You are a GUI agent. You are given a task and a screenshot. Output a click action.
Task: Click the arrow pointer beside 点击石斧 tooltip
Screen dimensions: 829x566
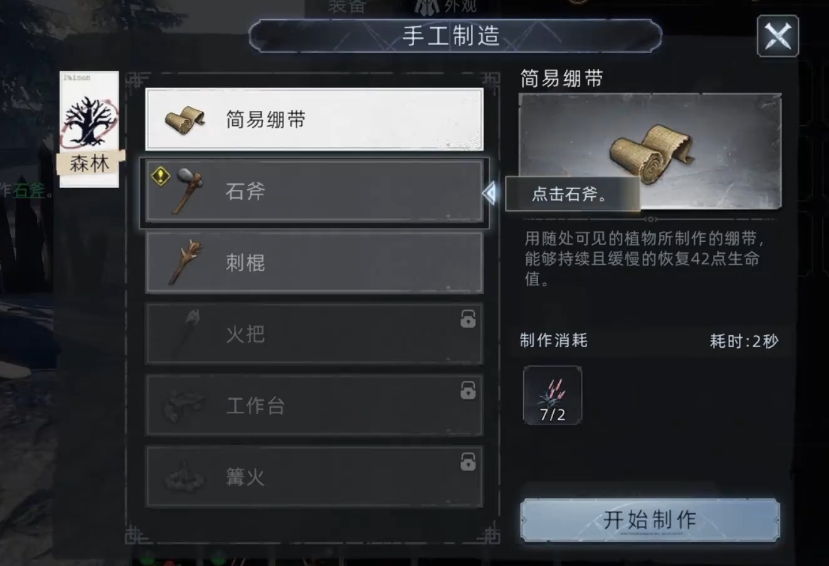[489, 193]
